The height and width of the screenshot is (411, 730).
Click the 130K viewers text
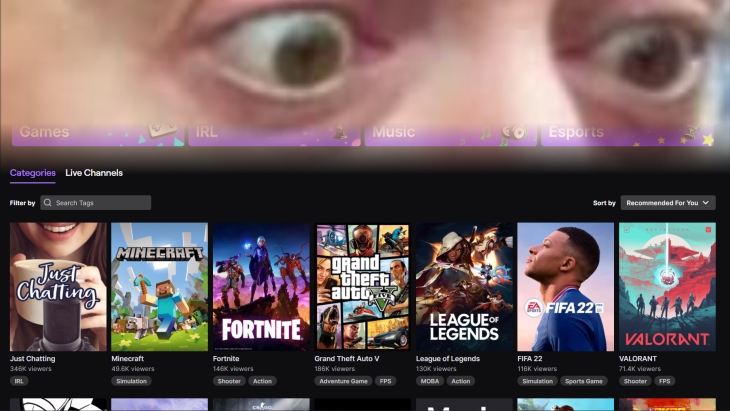436,369
